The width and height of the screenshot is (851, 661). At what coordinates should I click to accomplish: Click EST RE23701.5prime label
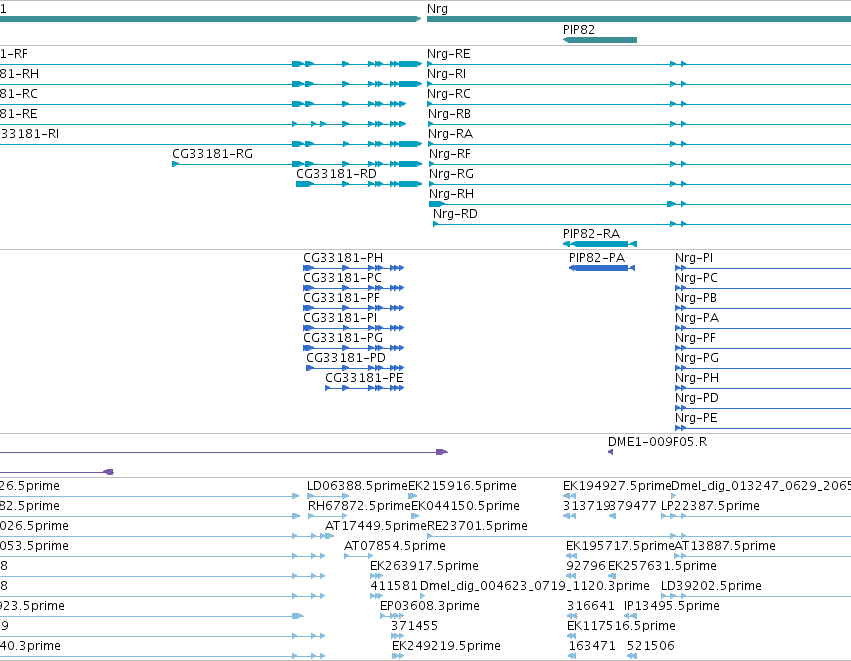[477, 526]
